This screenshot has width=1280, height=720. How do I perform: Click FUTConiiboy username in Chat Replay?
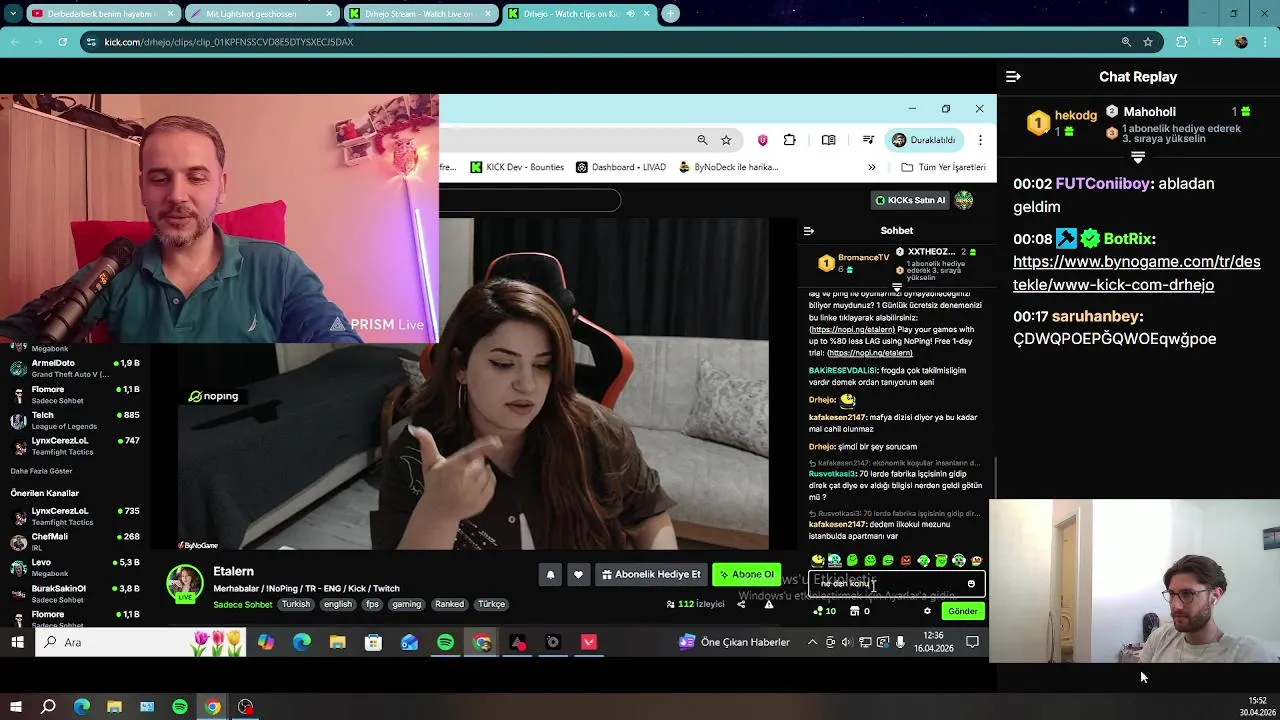pyautogui.click(x=1103, y=184)
